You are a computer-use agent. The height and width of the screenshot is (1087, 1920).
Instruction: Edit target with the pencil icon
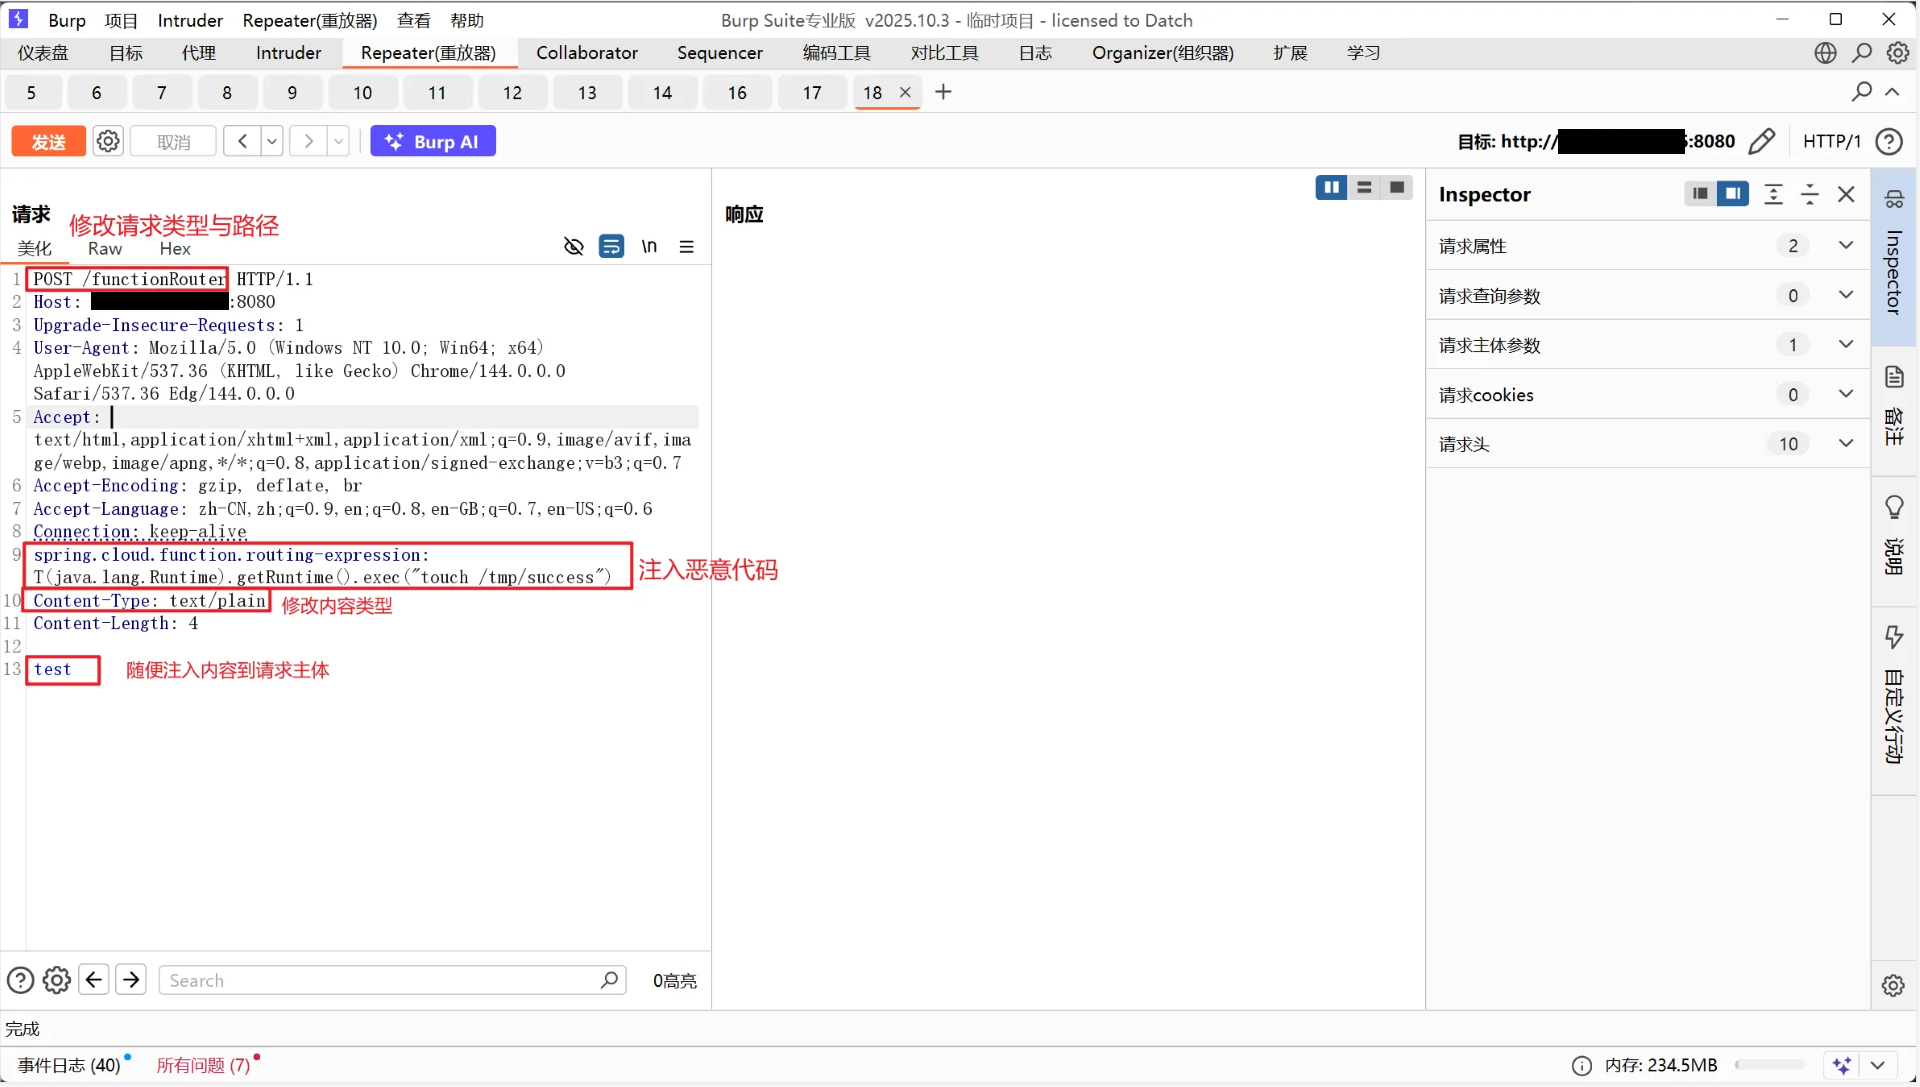[1762, 141]
